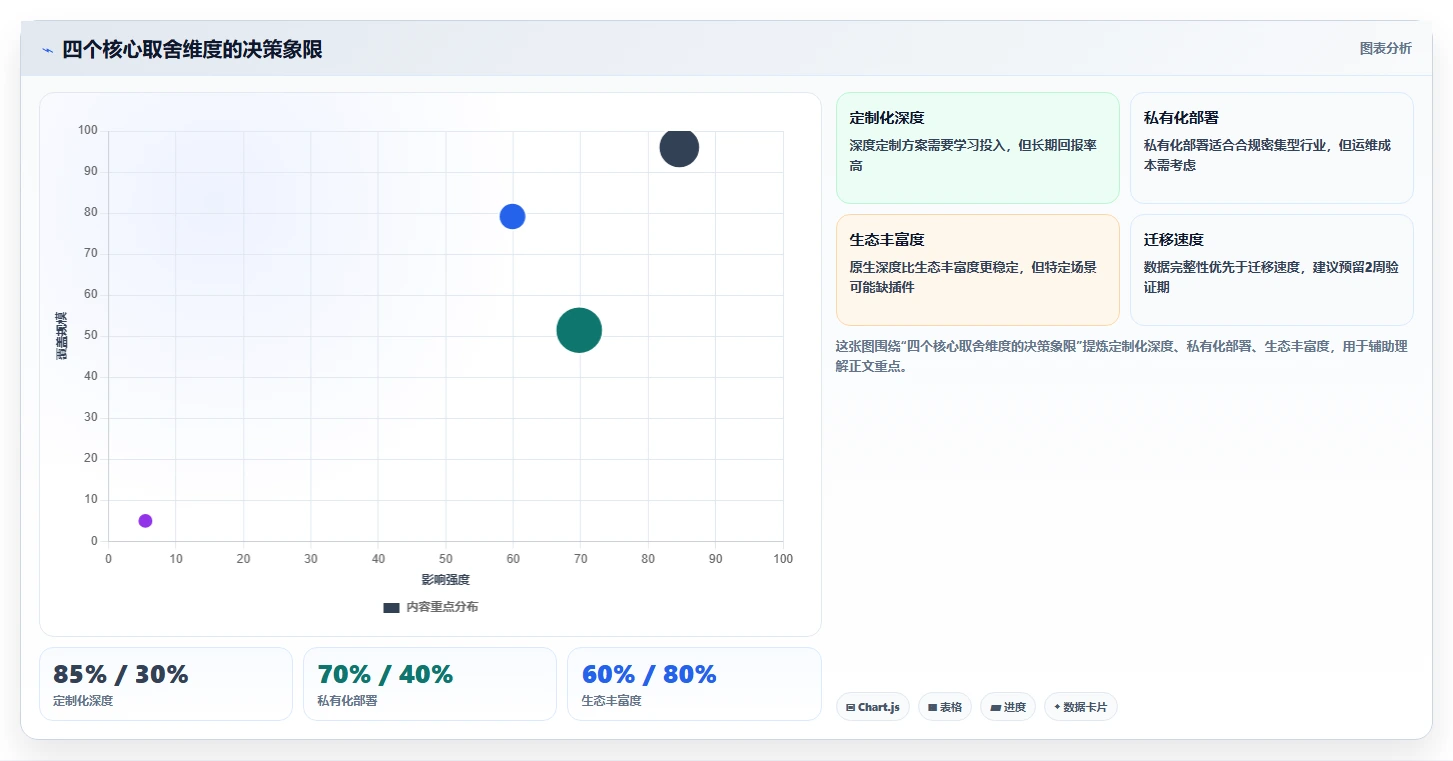This screenshot has height=761, width=1453.
Task: Click the blue bubble in the chart
Action: tap(512, 216)
